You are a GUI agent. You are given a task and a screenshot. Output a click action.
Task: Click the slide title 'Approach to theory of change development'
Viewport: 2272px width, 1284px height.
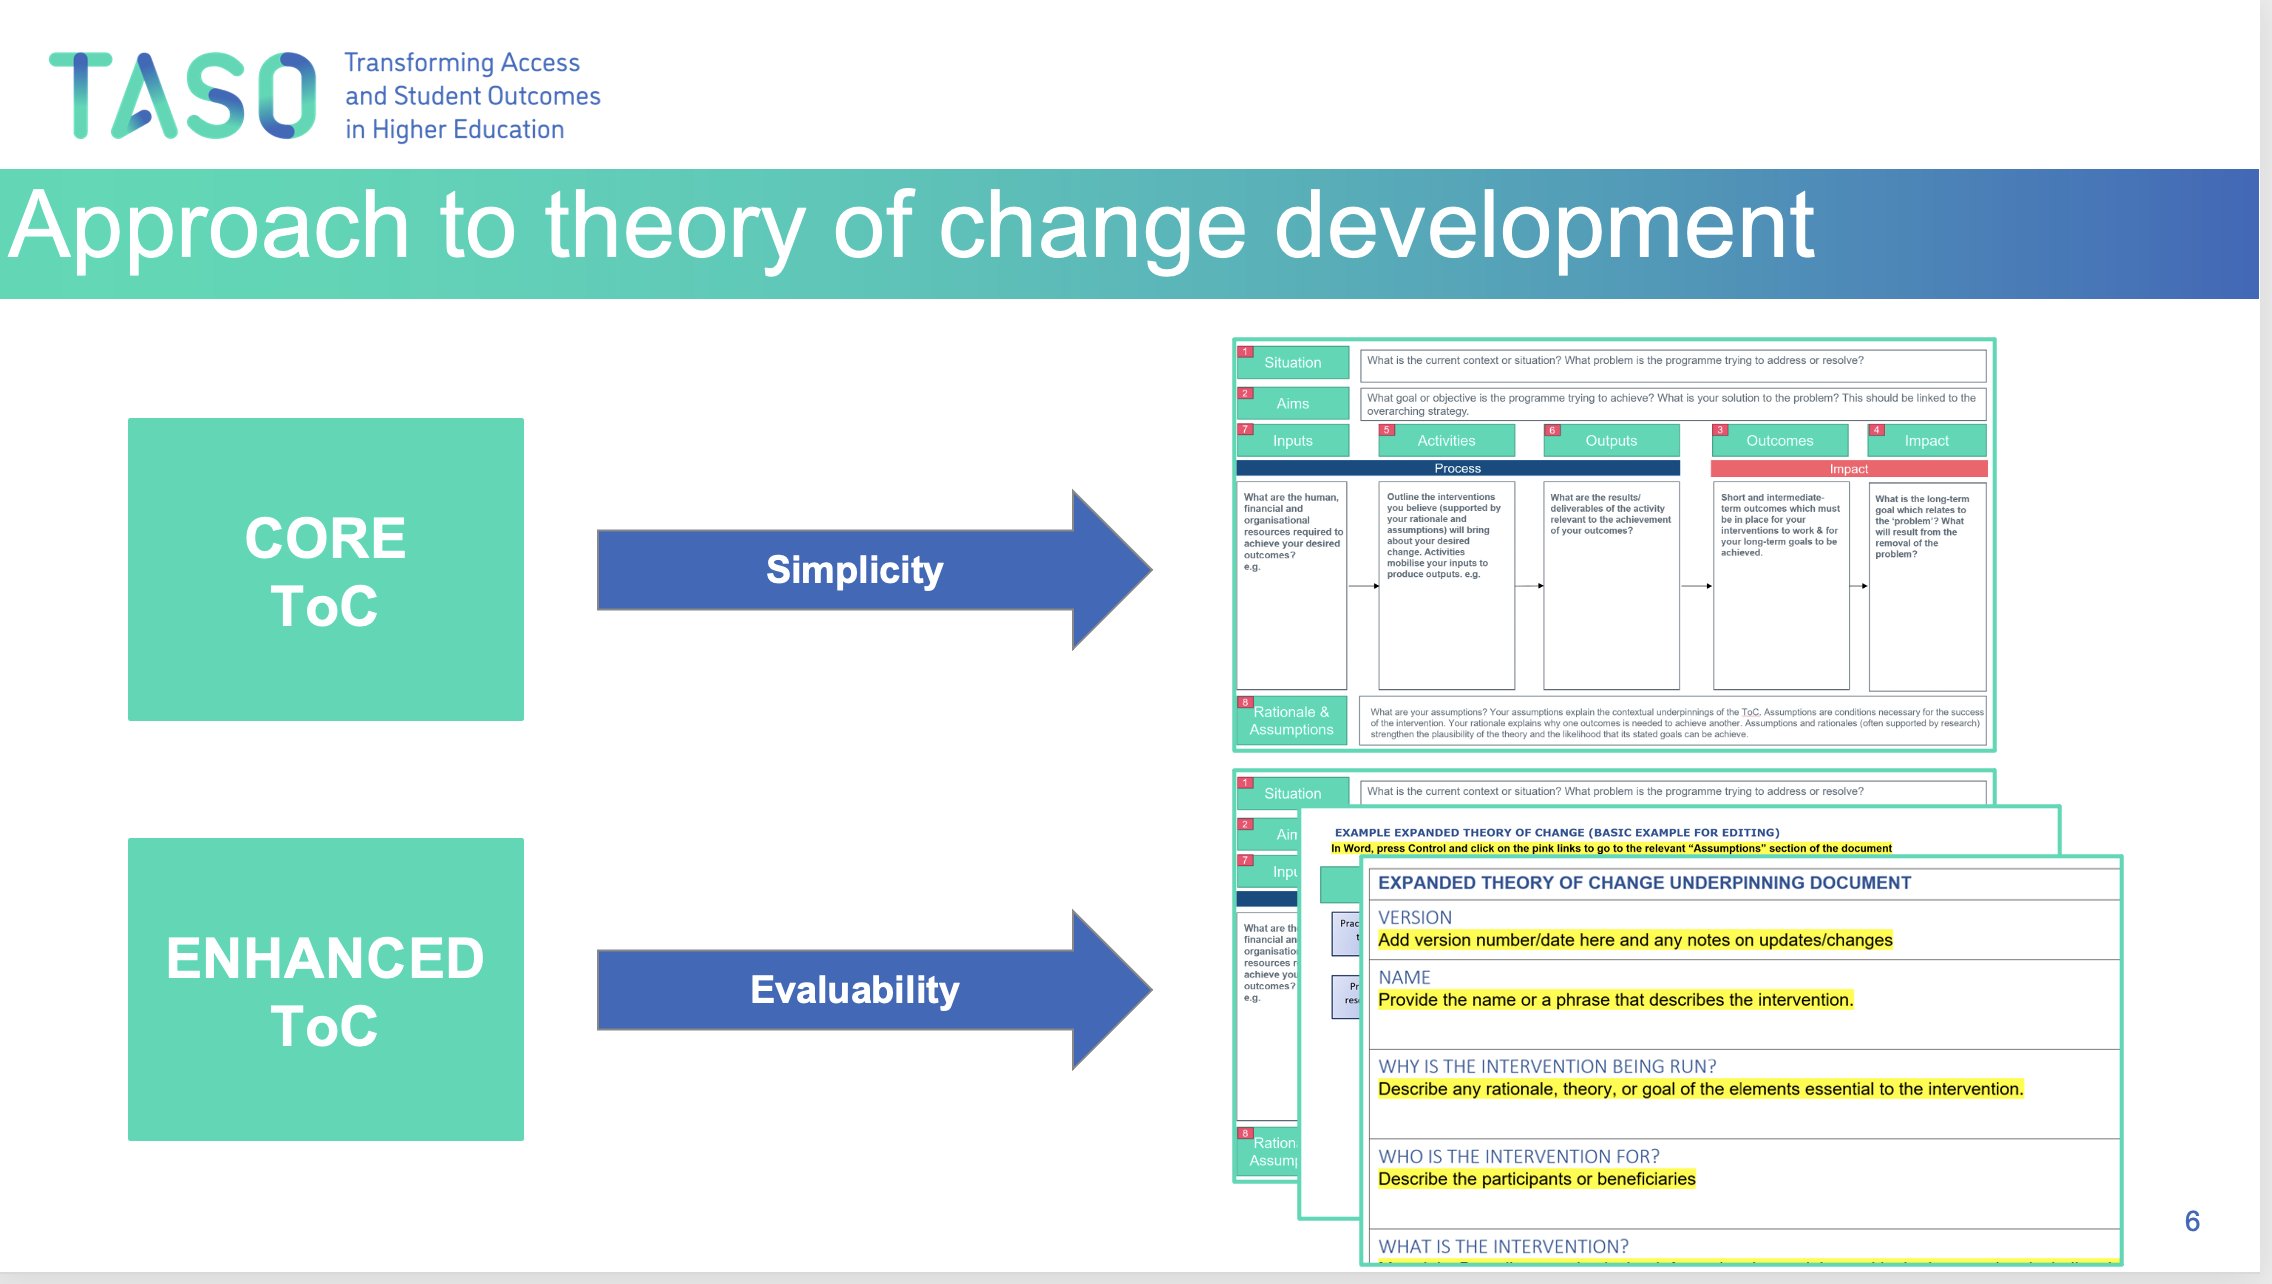[x=910, y=228]
